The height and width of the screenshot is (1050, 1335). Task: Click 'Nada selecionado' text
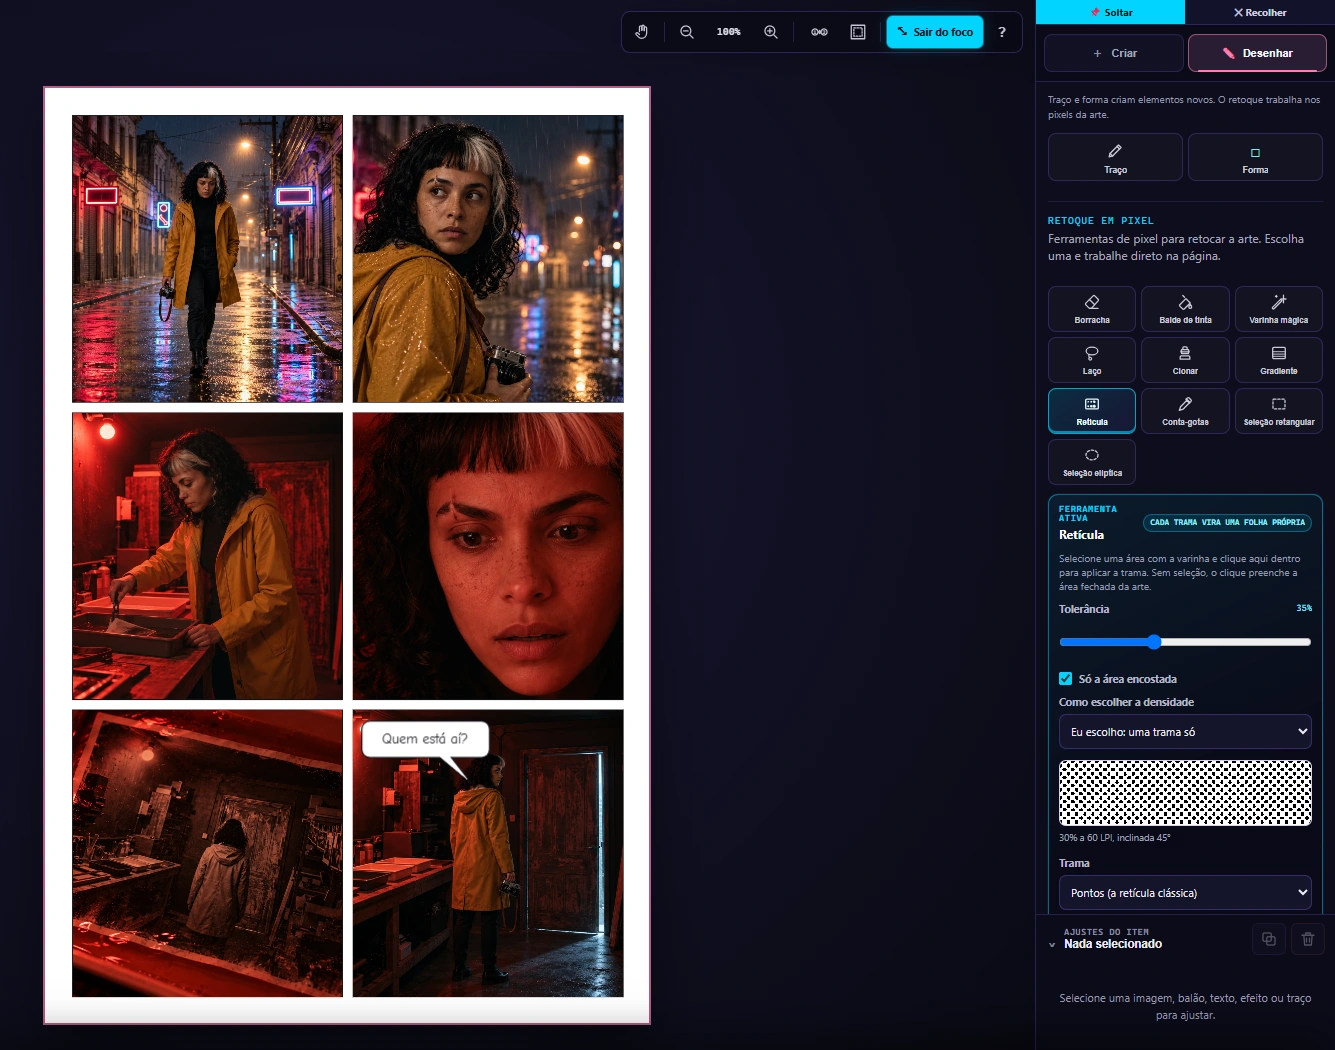[1113, 944]
